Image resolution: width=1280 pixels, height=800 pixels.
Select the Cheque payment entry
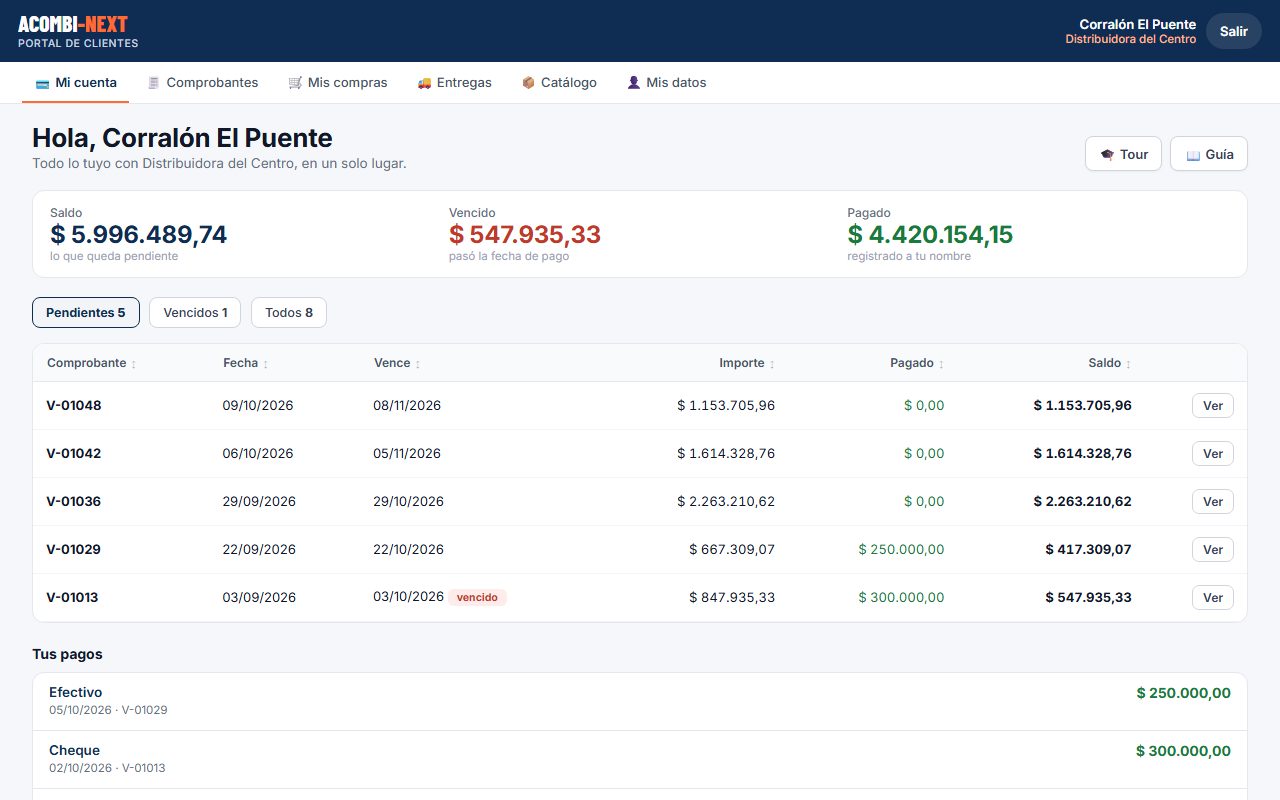(x=640, y=759)
